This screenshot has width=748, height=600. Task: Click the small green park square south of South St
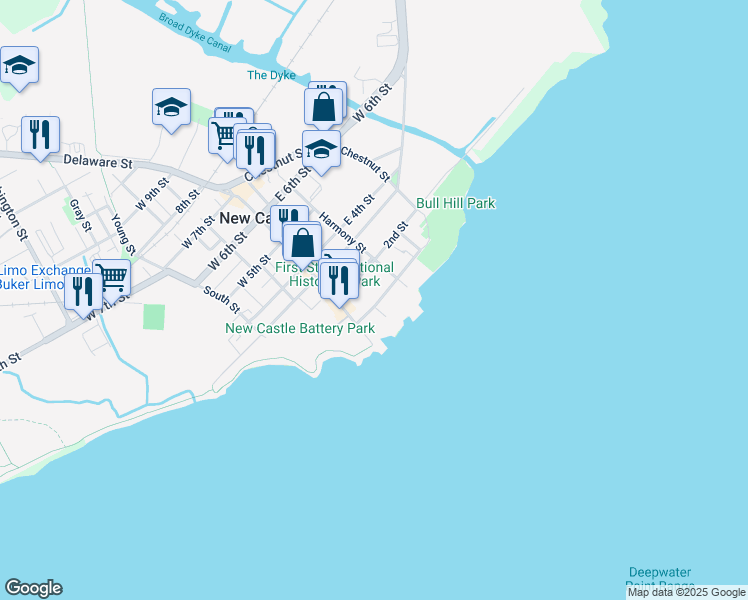[154, 317]
